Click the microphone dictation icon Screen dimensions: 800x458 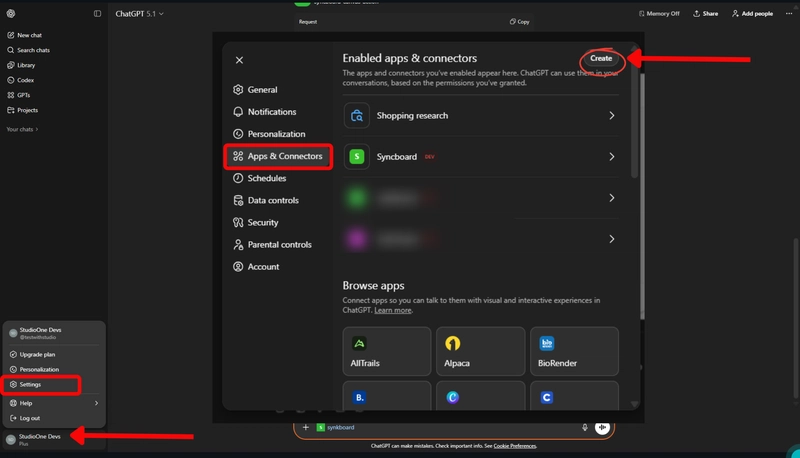click(585, 427)
